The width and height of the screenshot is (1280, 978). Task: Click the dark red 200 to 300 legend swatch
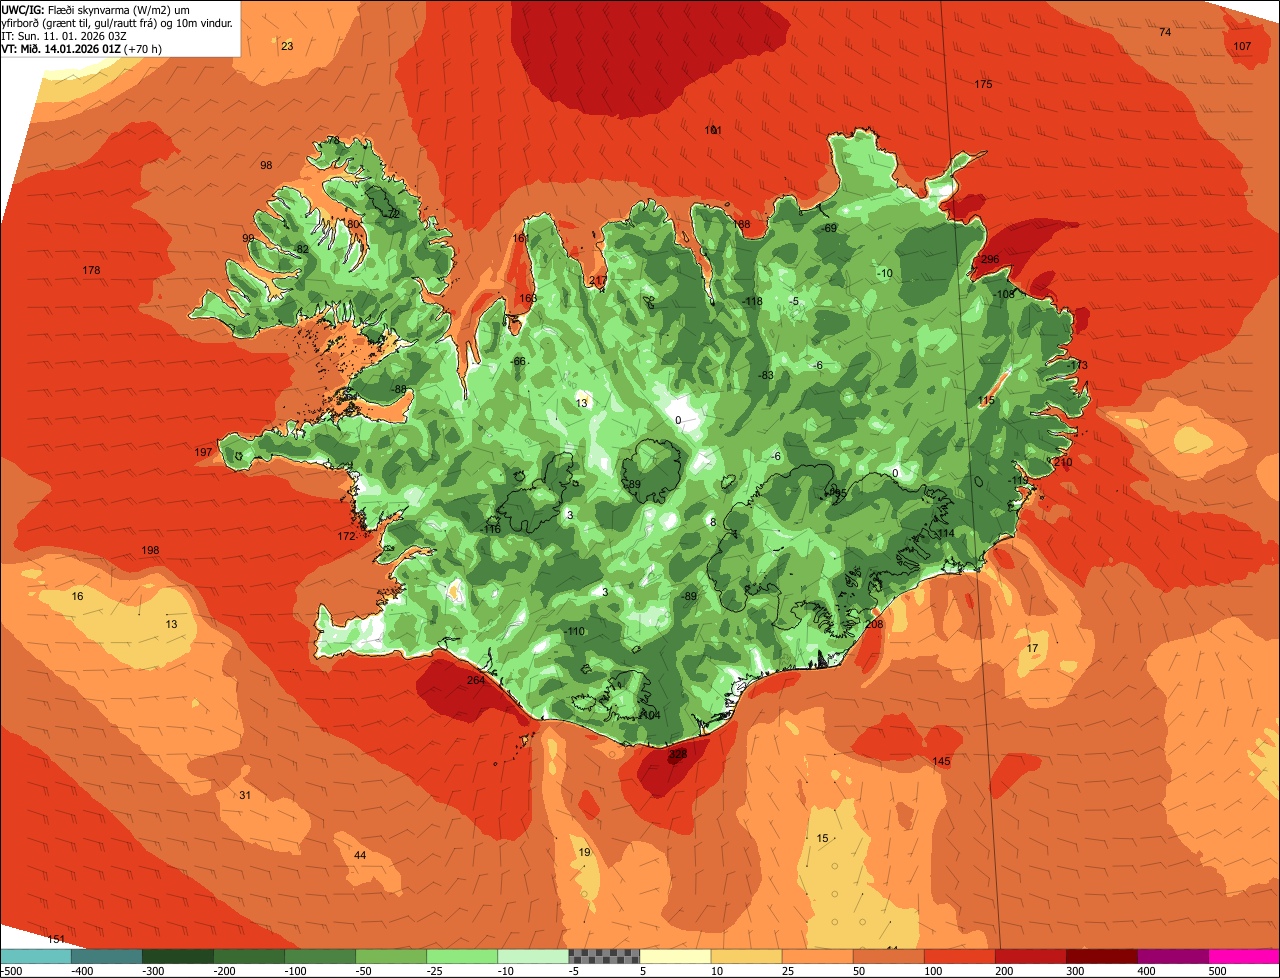(x=1102, y=956)
